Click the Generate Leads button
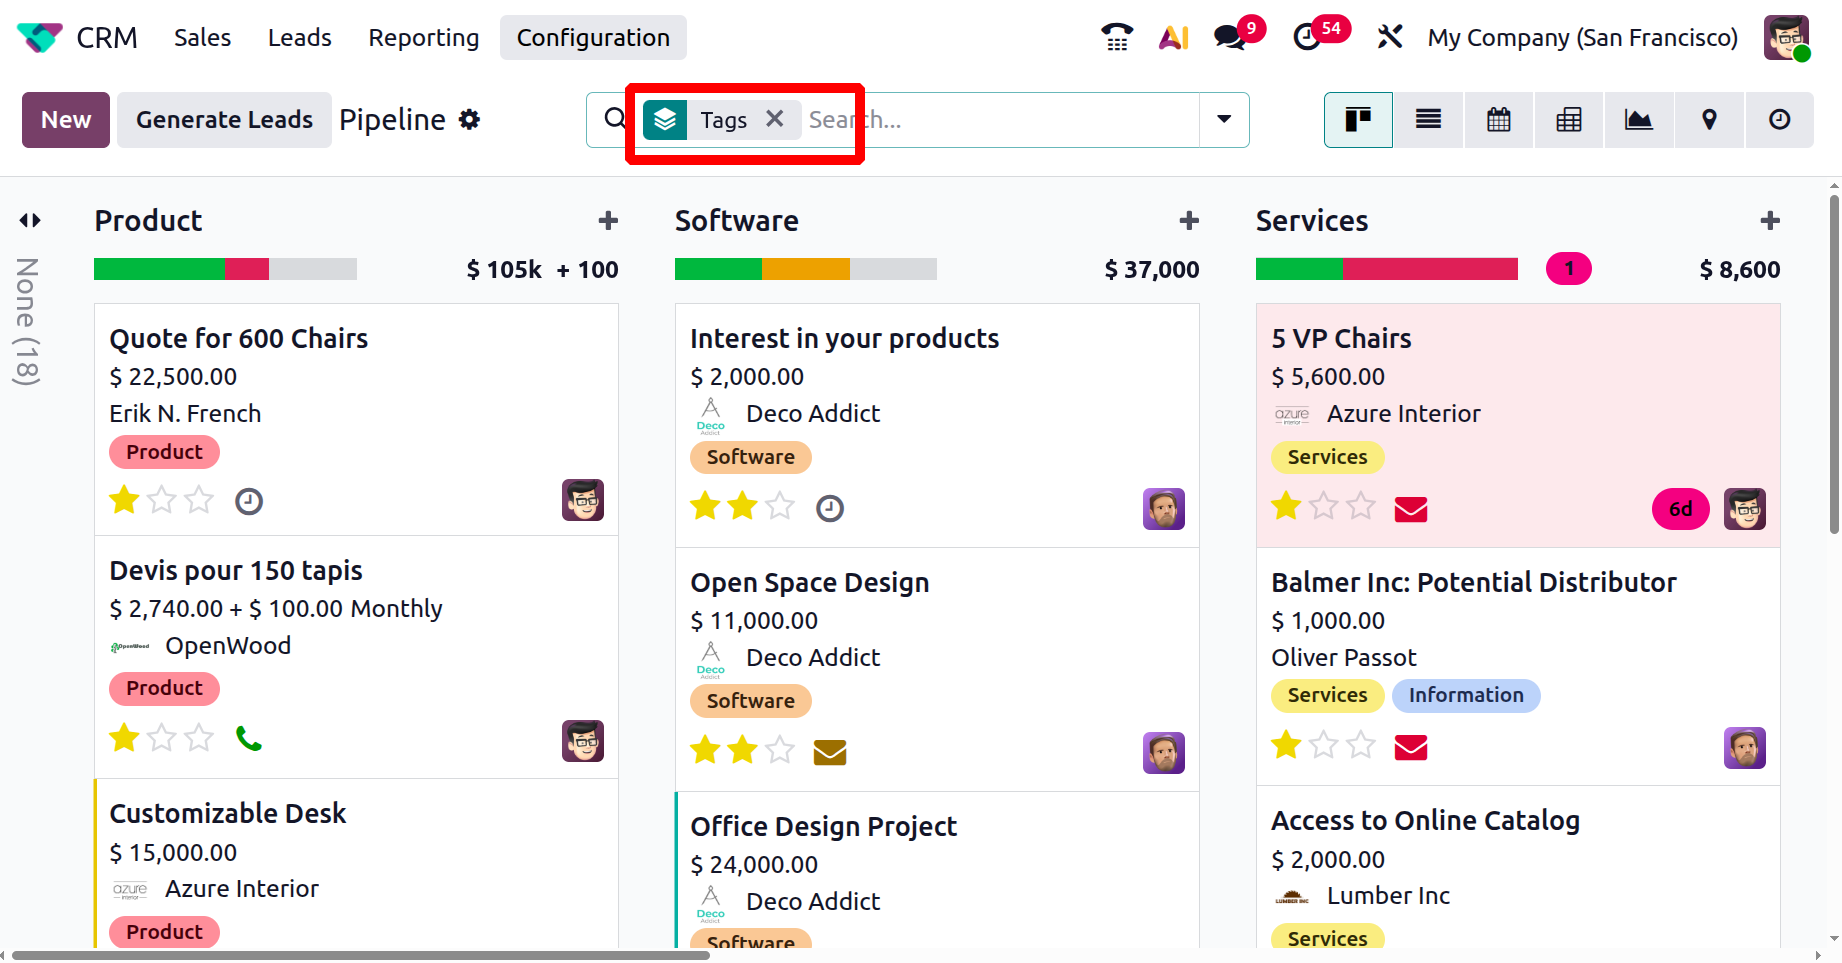 pyautogui.click(x=224, y=120)
